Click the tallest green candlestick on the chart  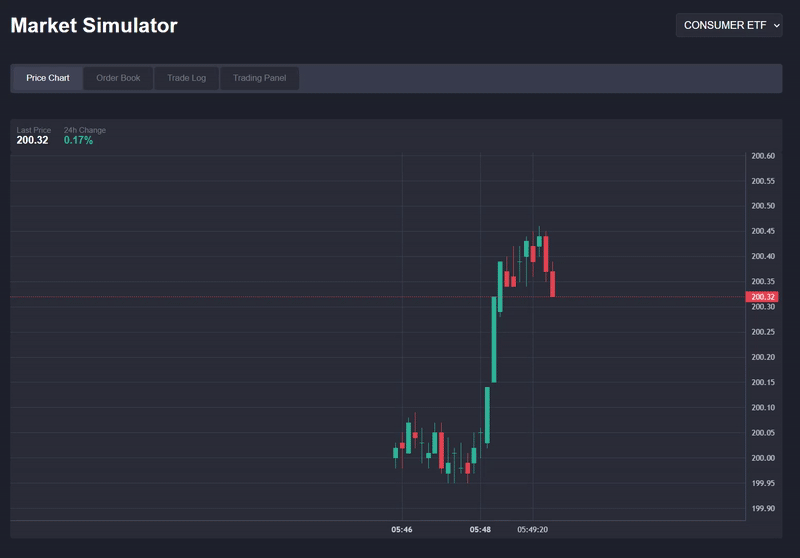point(494,340)
